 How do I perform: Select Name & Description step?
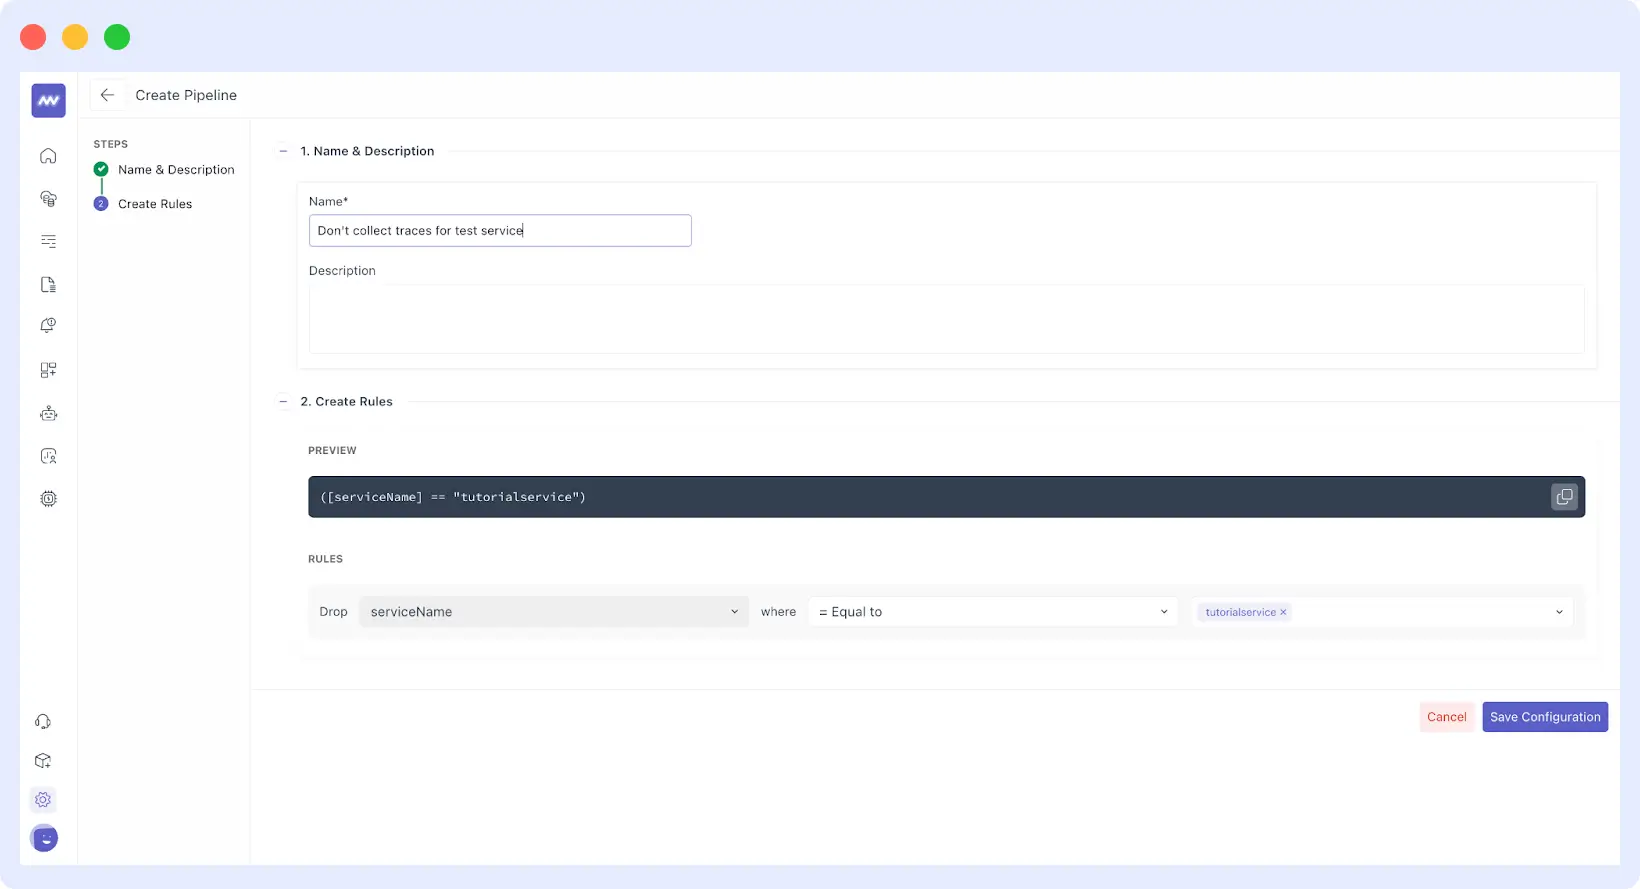tap(176, 170)
